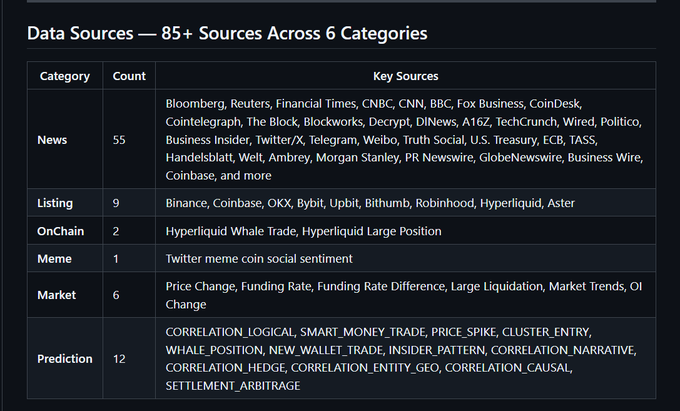Click the 'News' category cell
The width and height of the screenshot is (680, 411).
[x=65, y=140]
